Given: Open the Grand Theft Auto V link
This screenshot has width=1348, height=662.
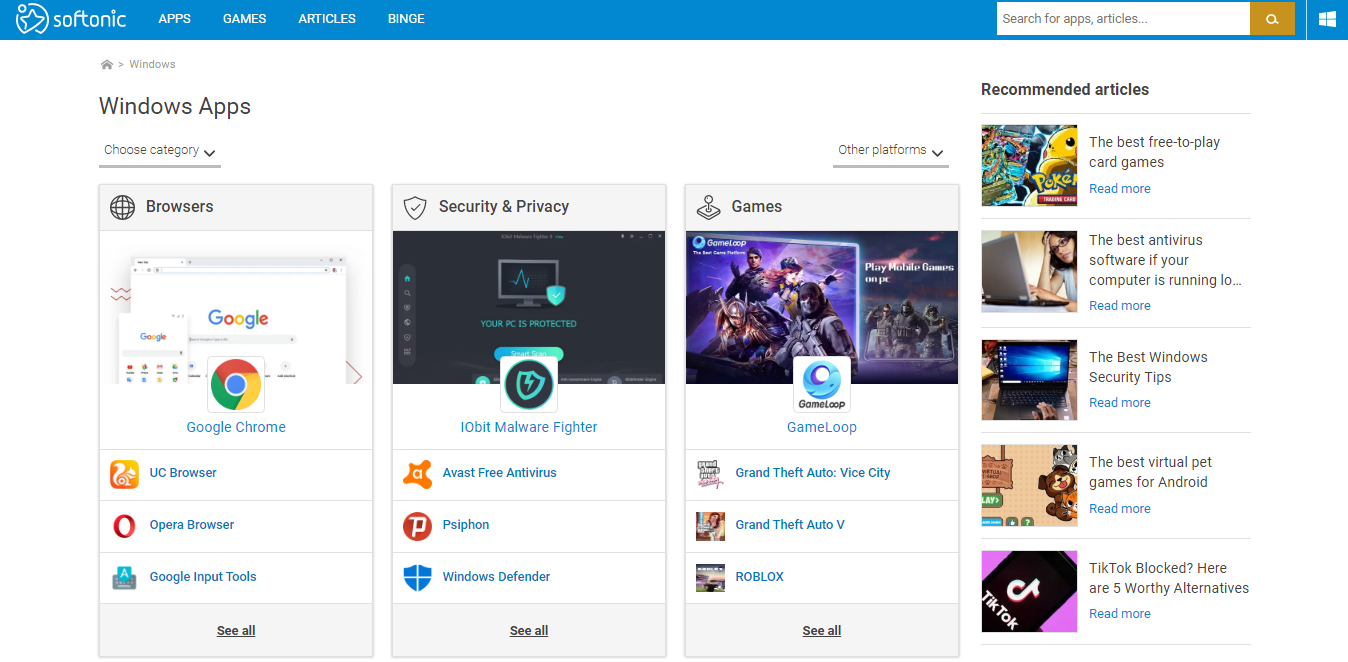Looking at the screenshot, I should click(x=790, y=525).
